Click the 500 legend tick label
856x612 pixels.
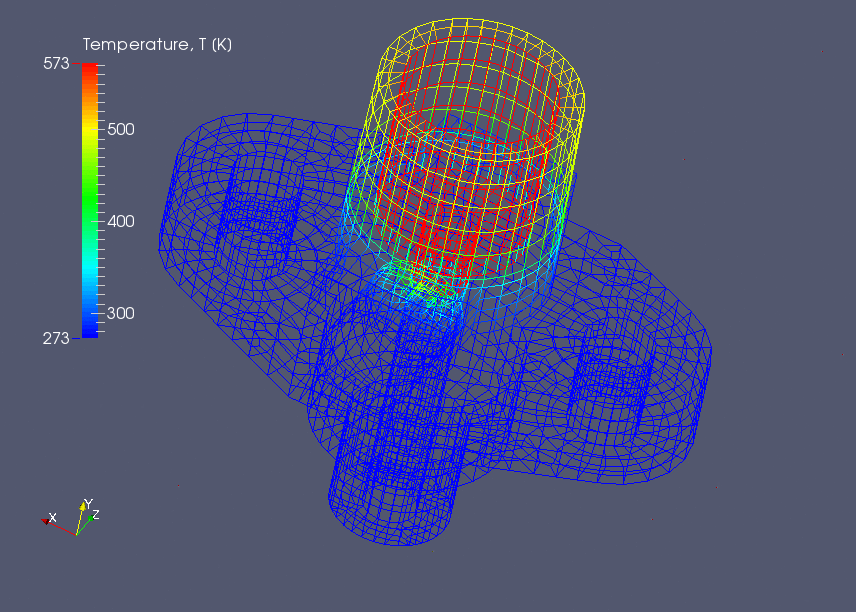121,129
